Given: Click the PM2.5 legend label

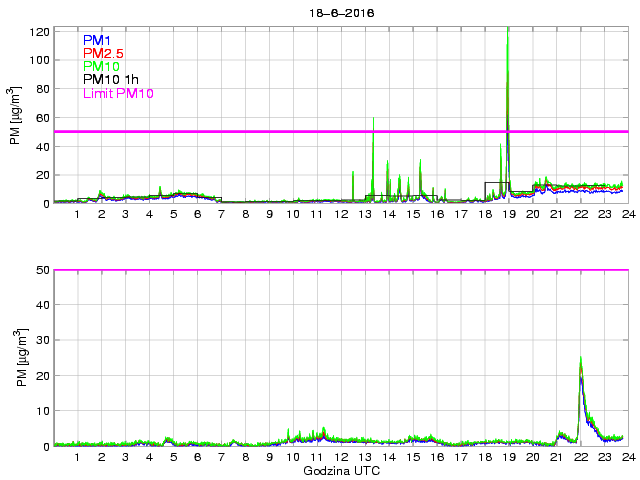Looking at the screenshot, I should click(x=103, y=53).
